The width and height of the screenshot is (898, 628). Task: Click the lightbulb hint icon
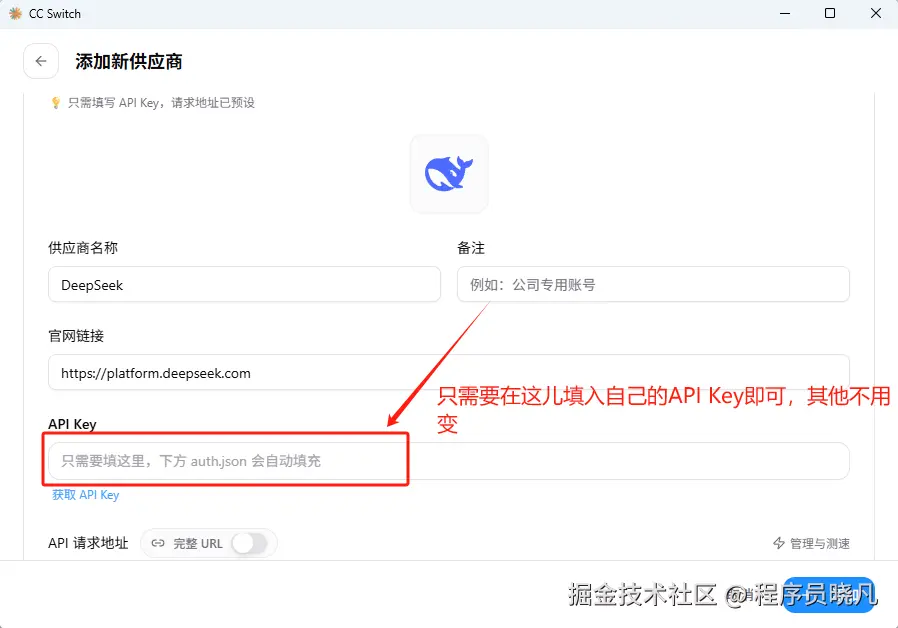(56, 102)
